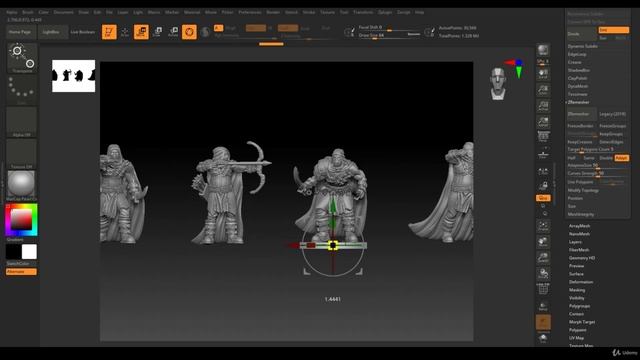
Task: Select the white main color swatch
Action: (29, 252)
